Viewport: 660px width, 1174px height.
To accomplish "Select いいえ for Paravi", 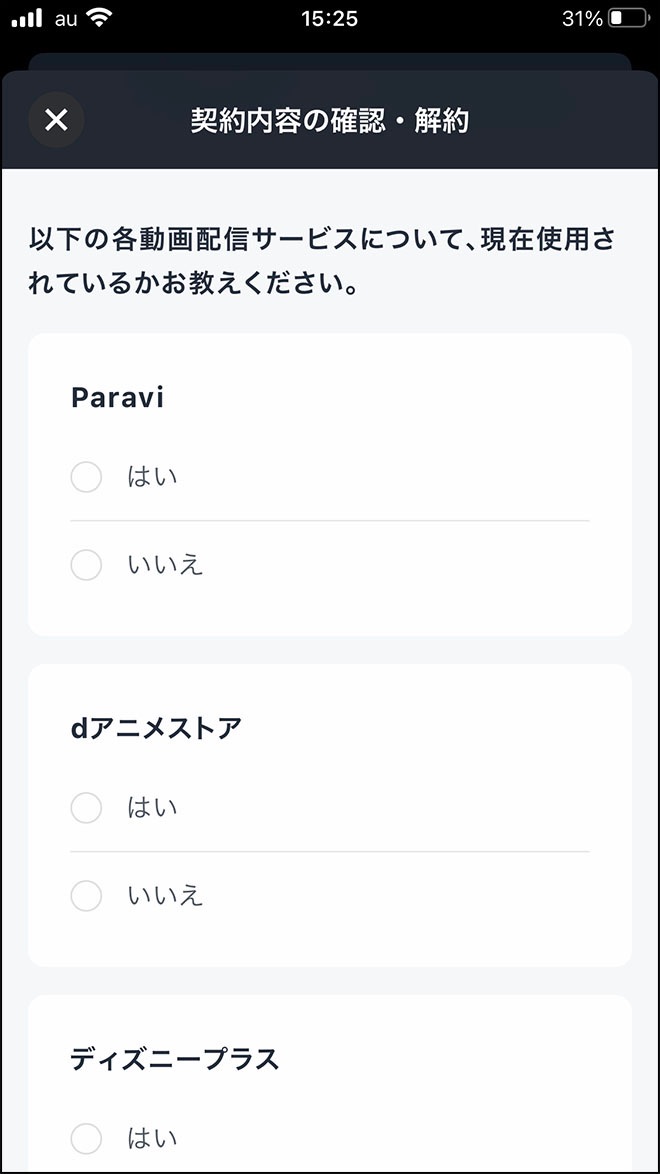I will (86, 565).
